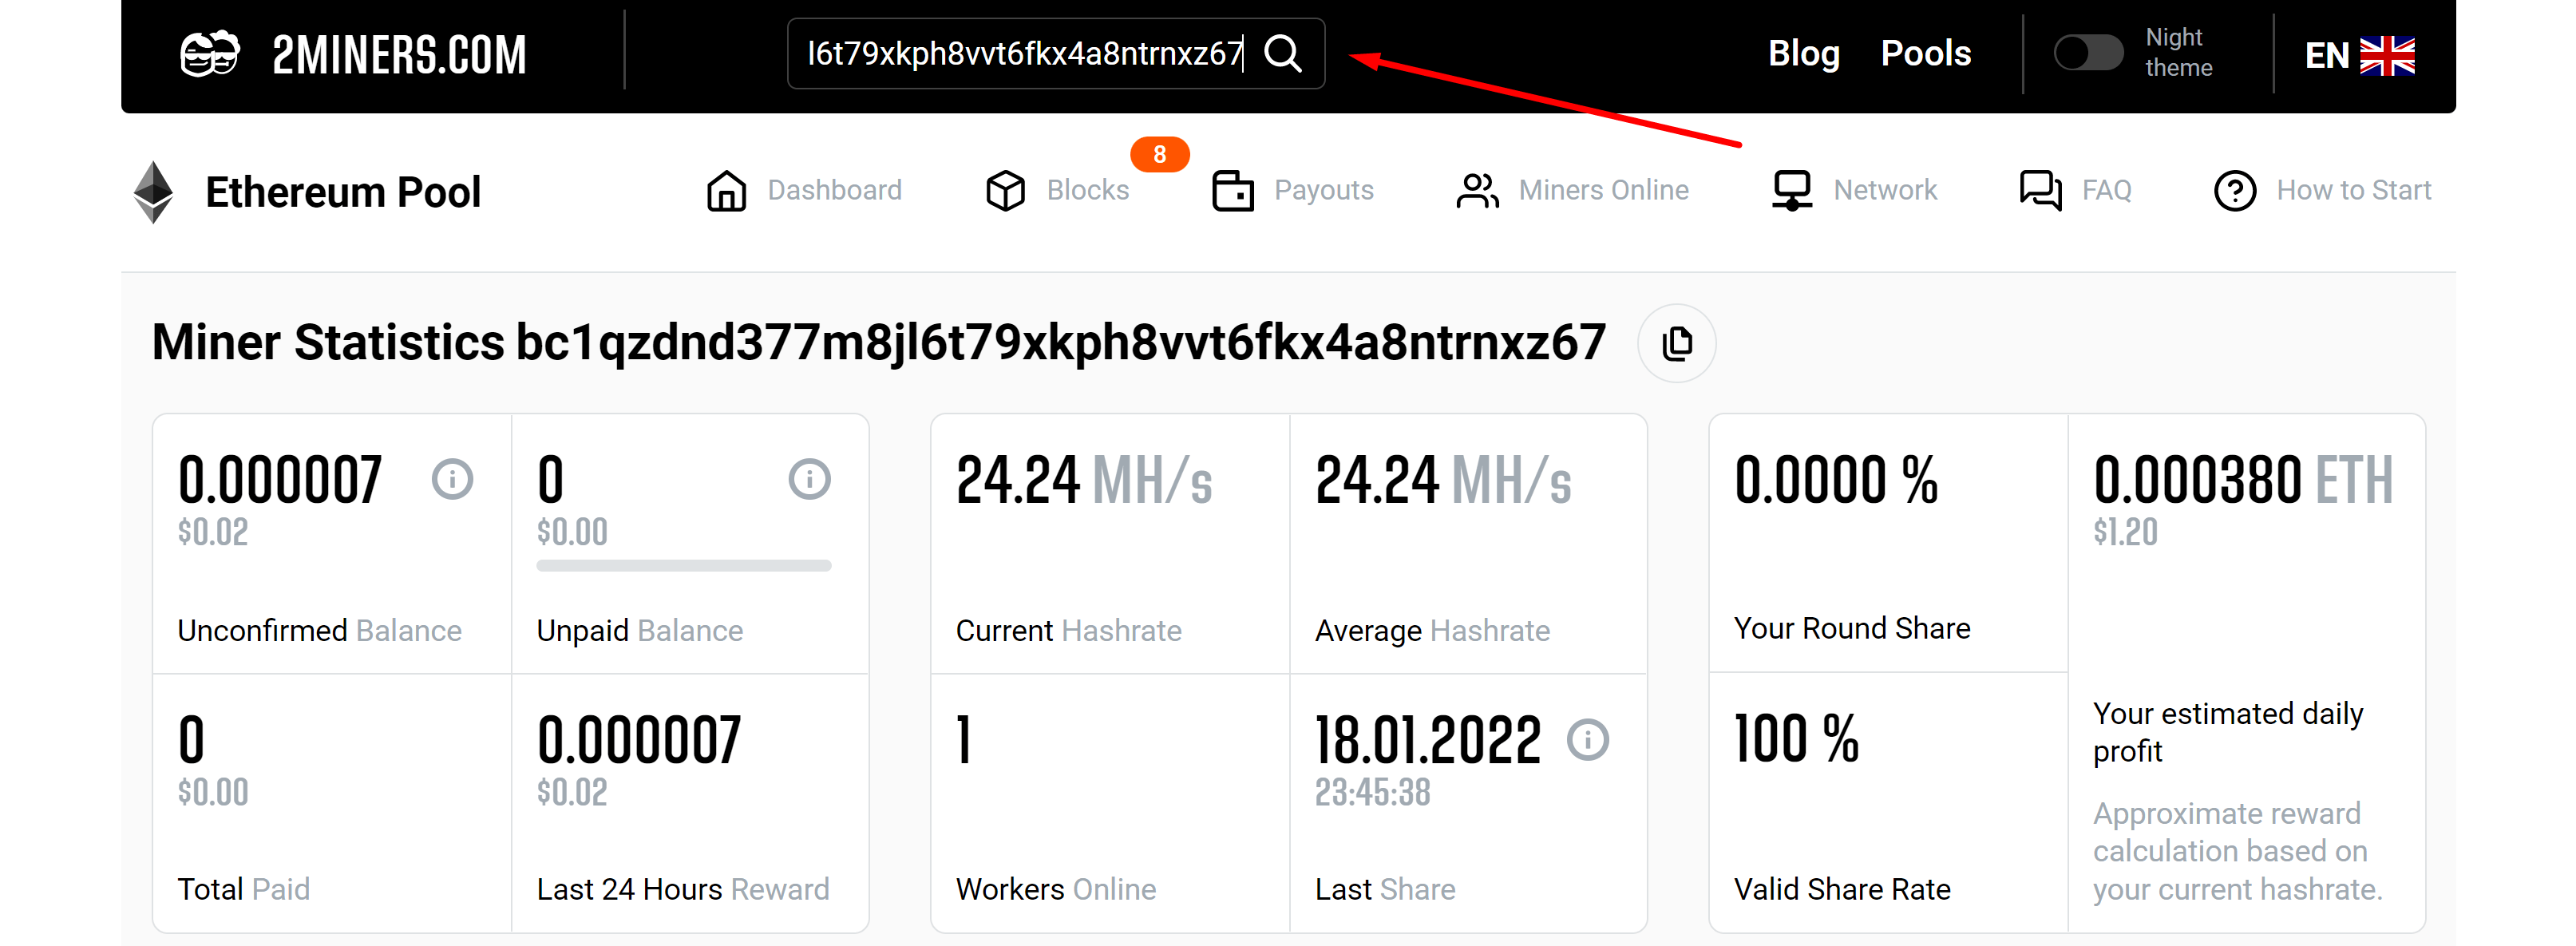This screenshot has height=946, width=2576.
Task: Click Unpaid Balance info icon
Action: tap(809, 479)
